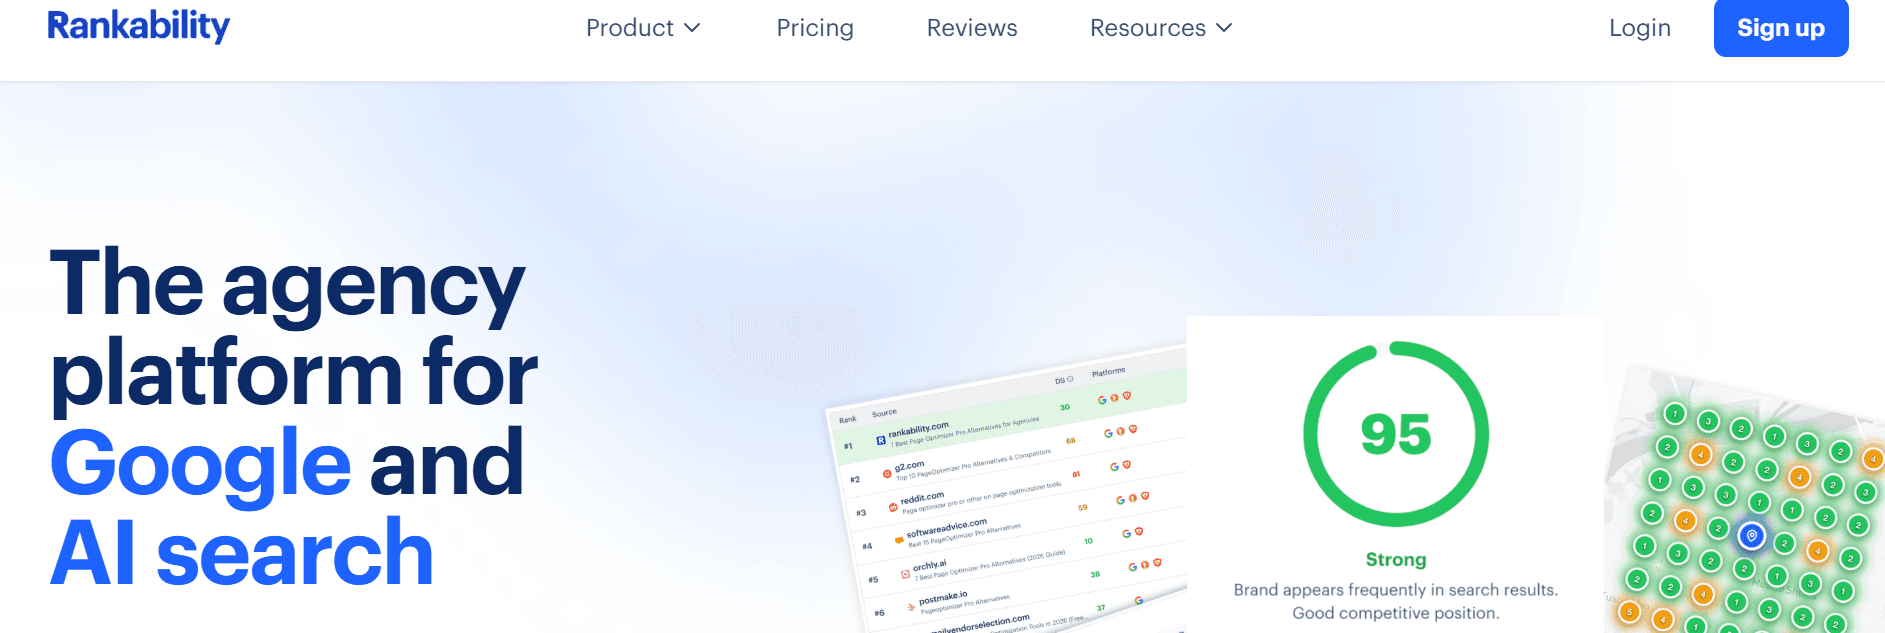This screenshot has height=633, width=1885.
Task: Click the DS column info icon
Action: pos(1070,380)
